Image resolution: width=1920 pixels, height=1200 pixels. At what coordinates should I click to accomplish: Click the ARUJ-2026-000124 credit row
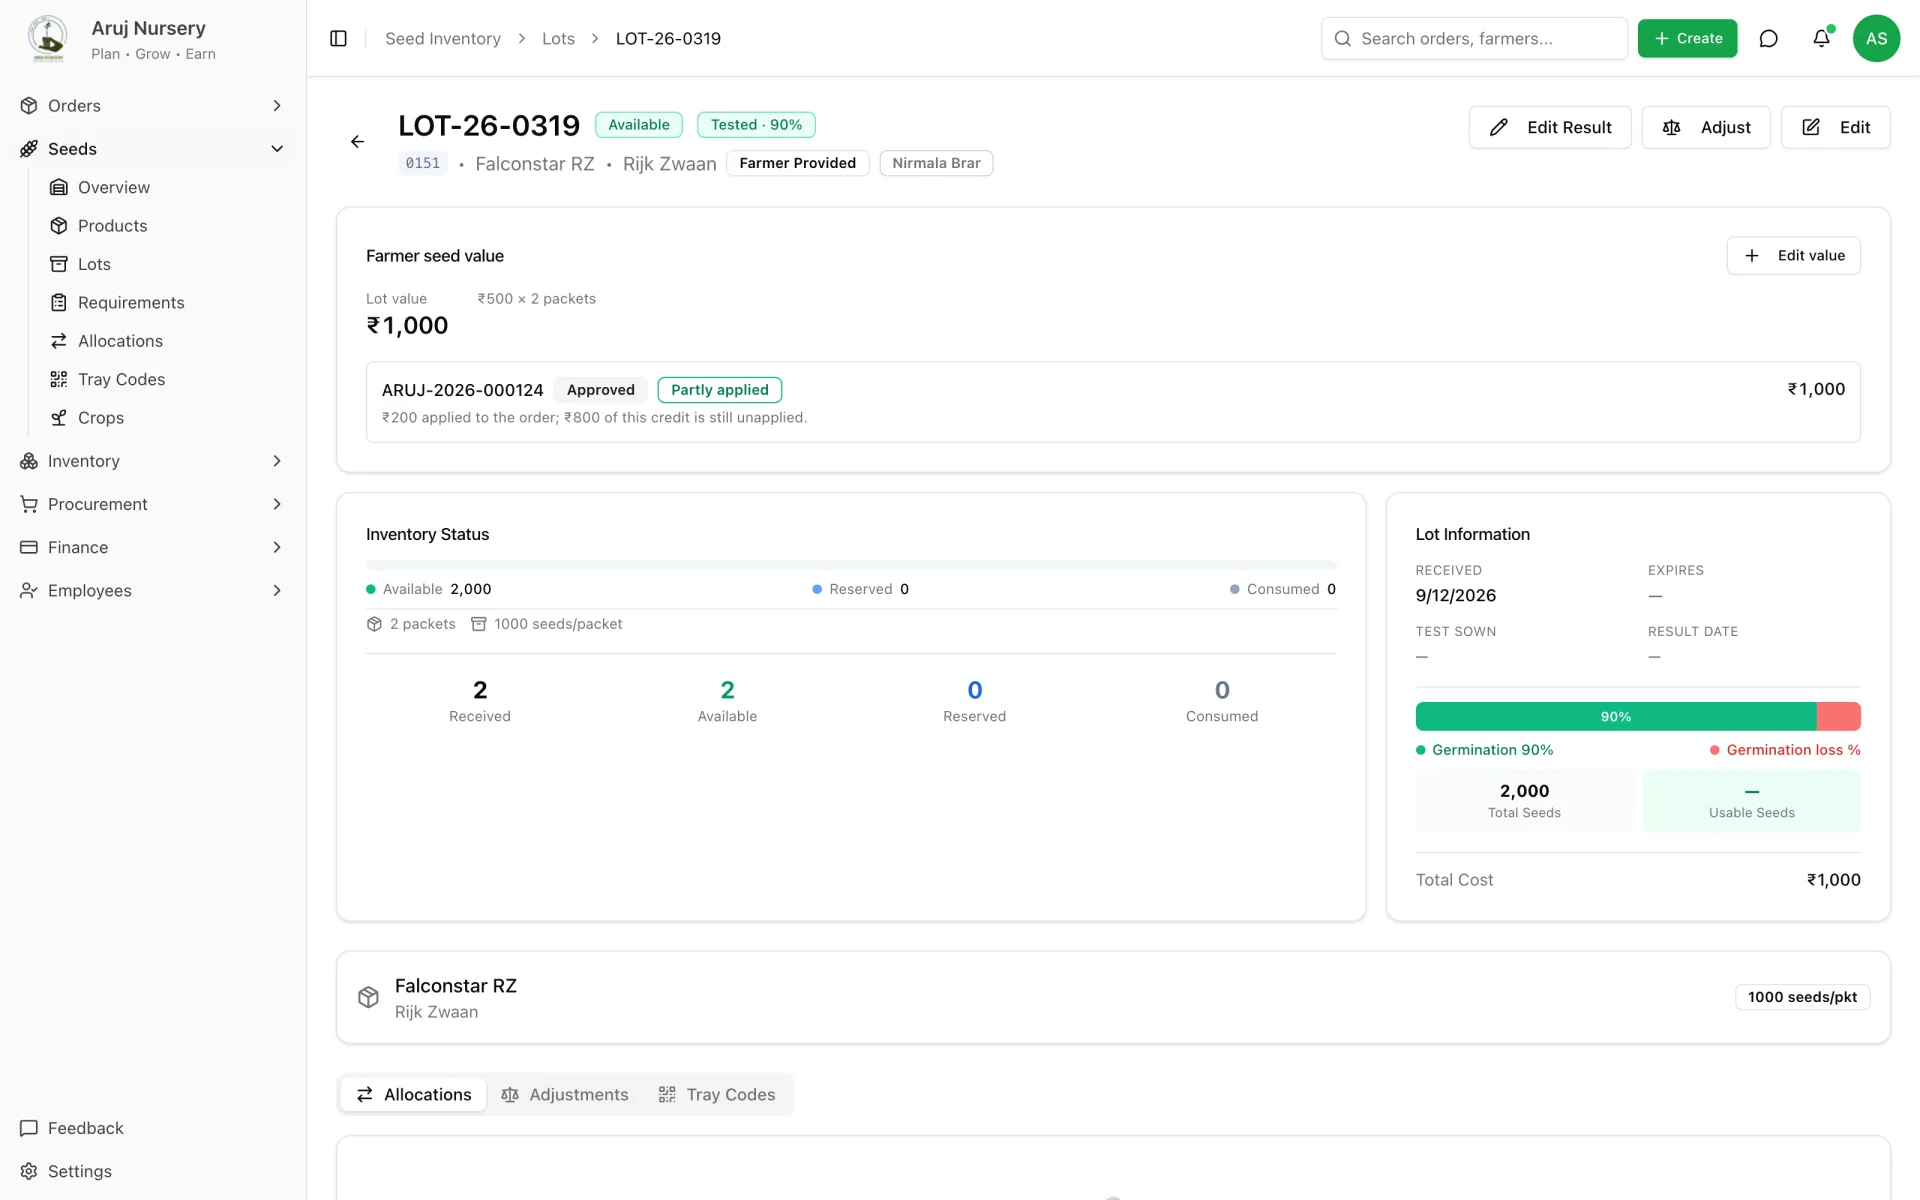[x=1113, y=402]
